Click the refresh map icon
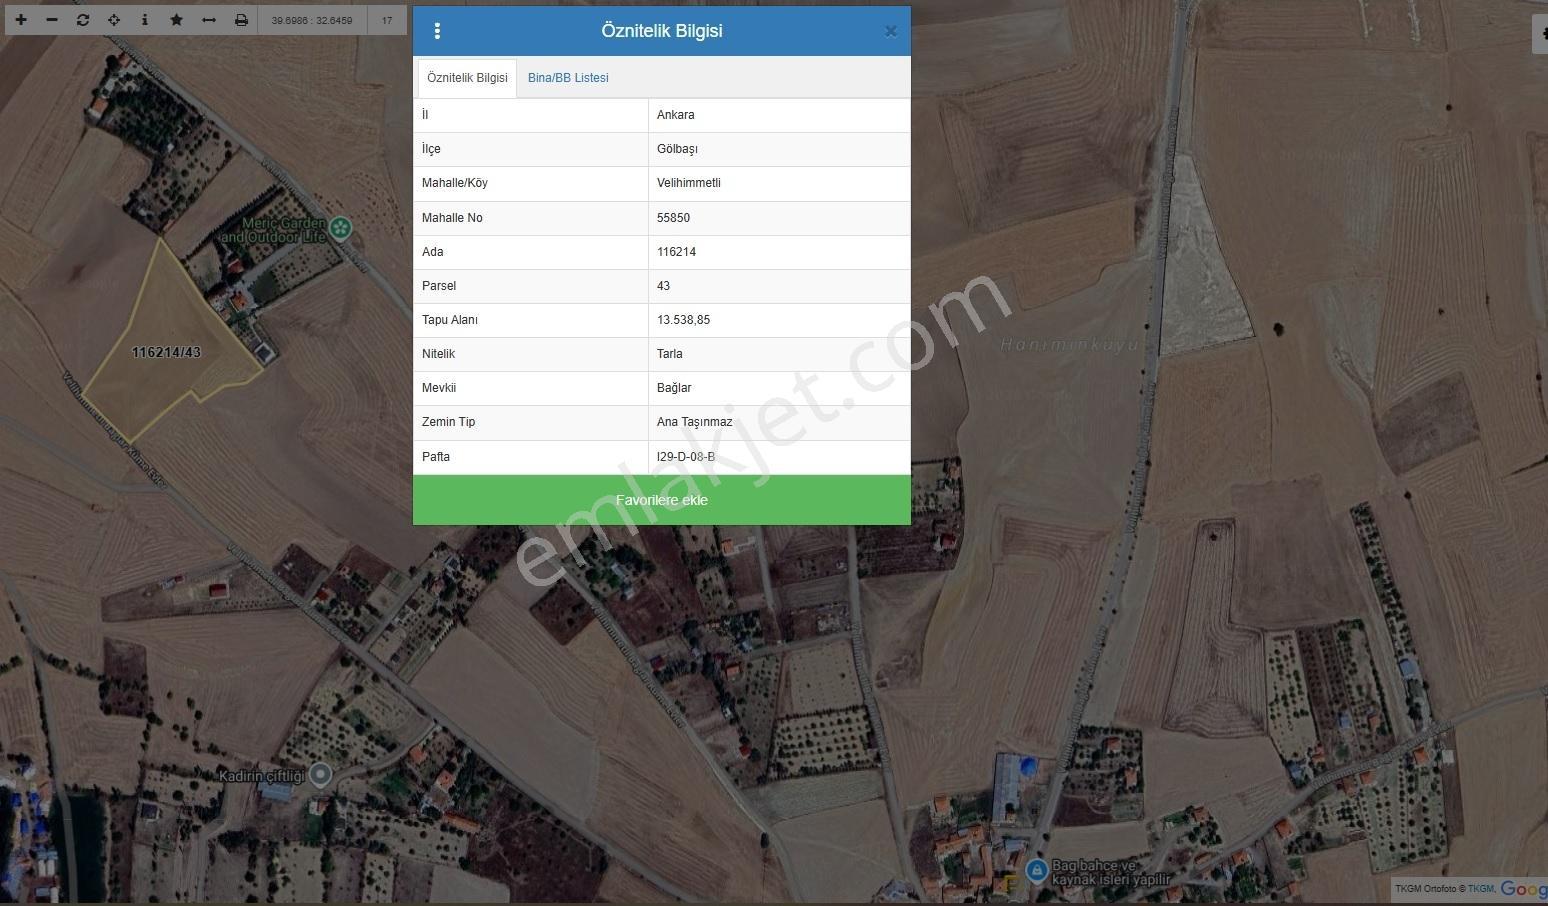The width and height of the screenshot is (1548, 906). coord(83,20)
